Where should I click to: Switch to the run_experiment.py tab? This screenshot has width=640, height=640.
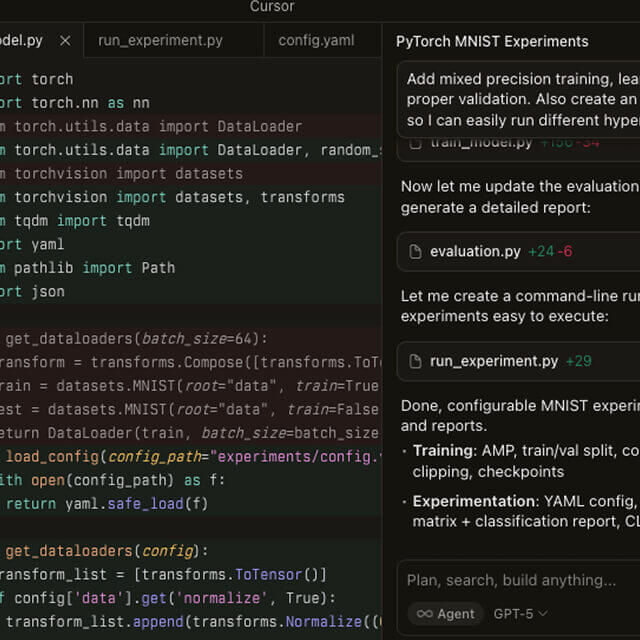[160, 41]
